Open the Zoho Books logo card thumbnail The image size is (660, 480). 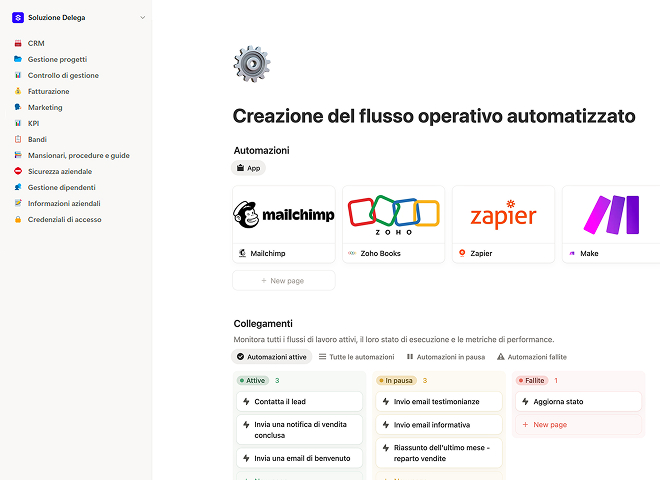(394, 215)
